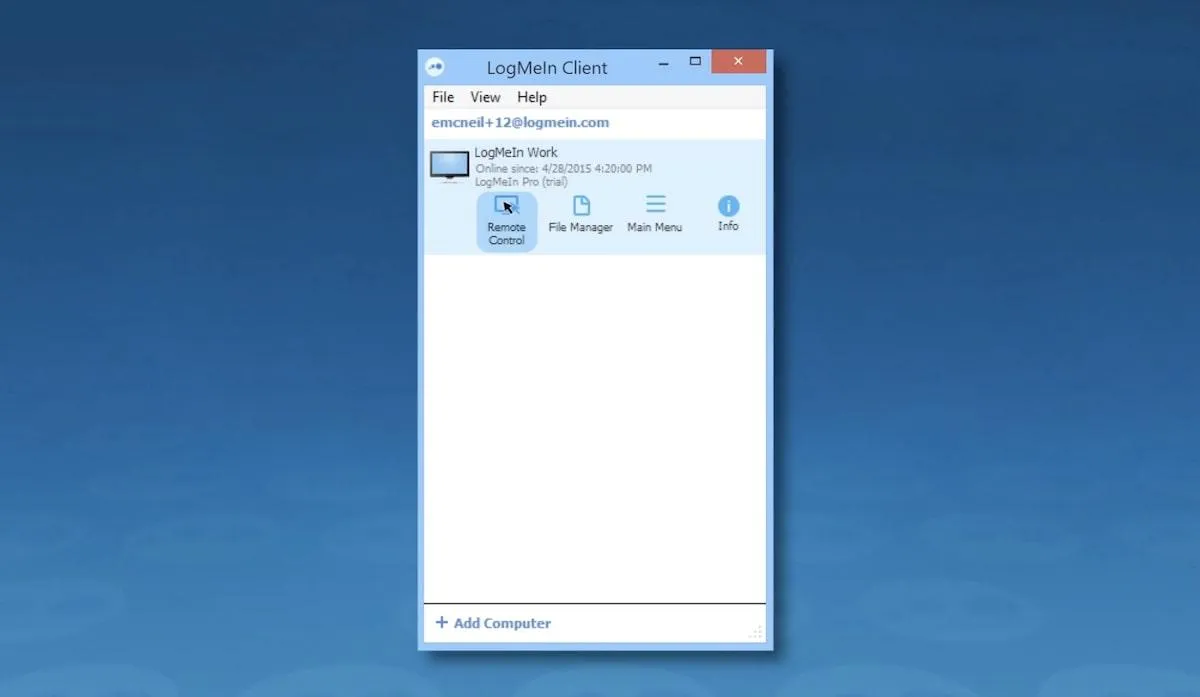Maximize the LogMeIn Client window
Screen dimensions: 1200x697
point(695,62)
